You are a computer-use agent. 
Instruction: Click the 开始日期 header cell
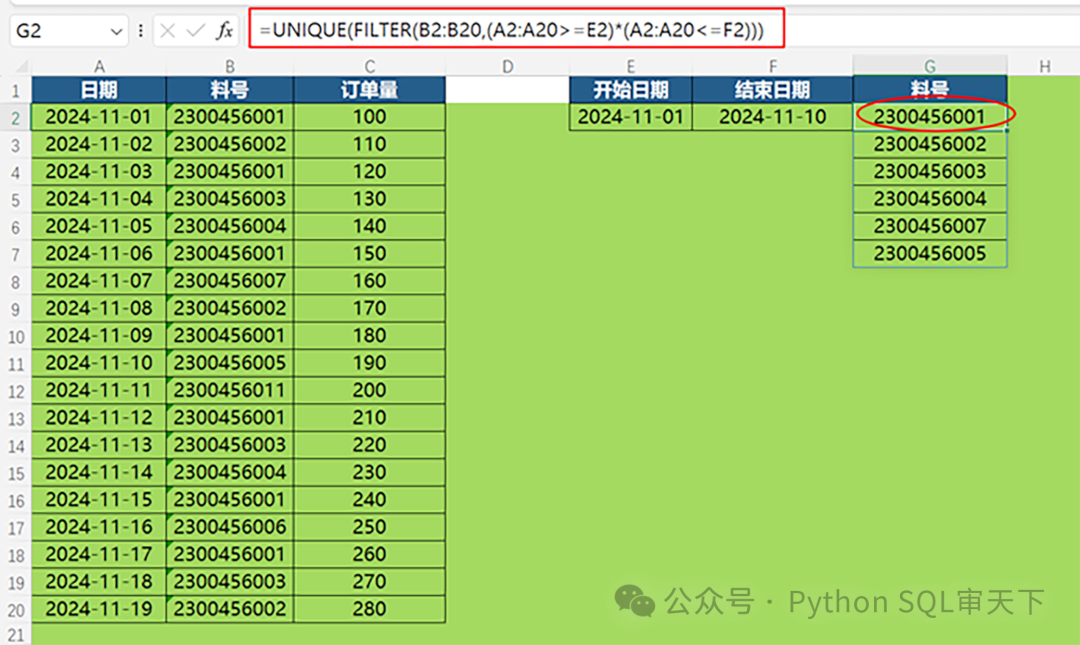[631, 90]
